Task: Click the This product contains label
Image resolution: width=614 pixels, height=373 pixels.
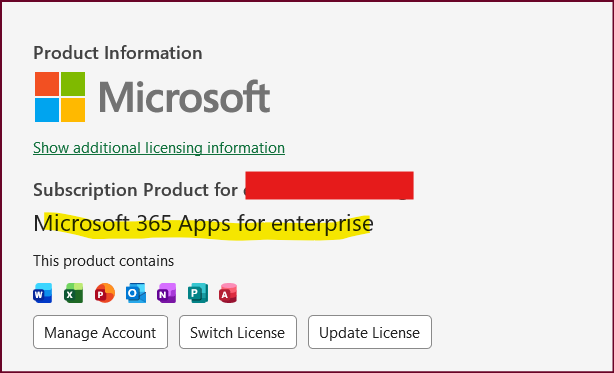Action: 103,261
